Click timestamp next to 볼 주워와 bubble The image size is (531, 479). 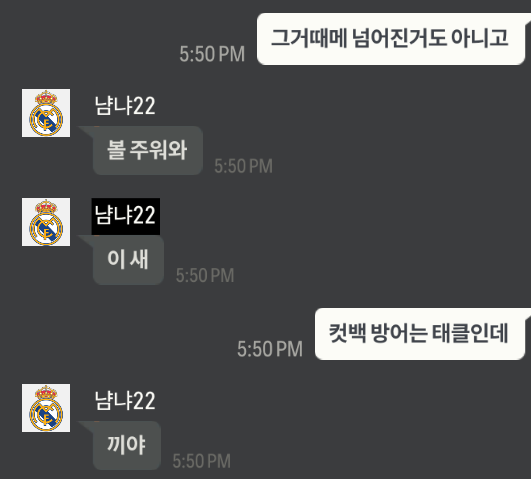click(243, 166)
